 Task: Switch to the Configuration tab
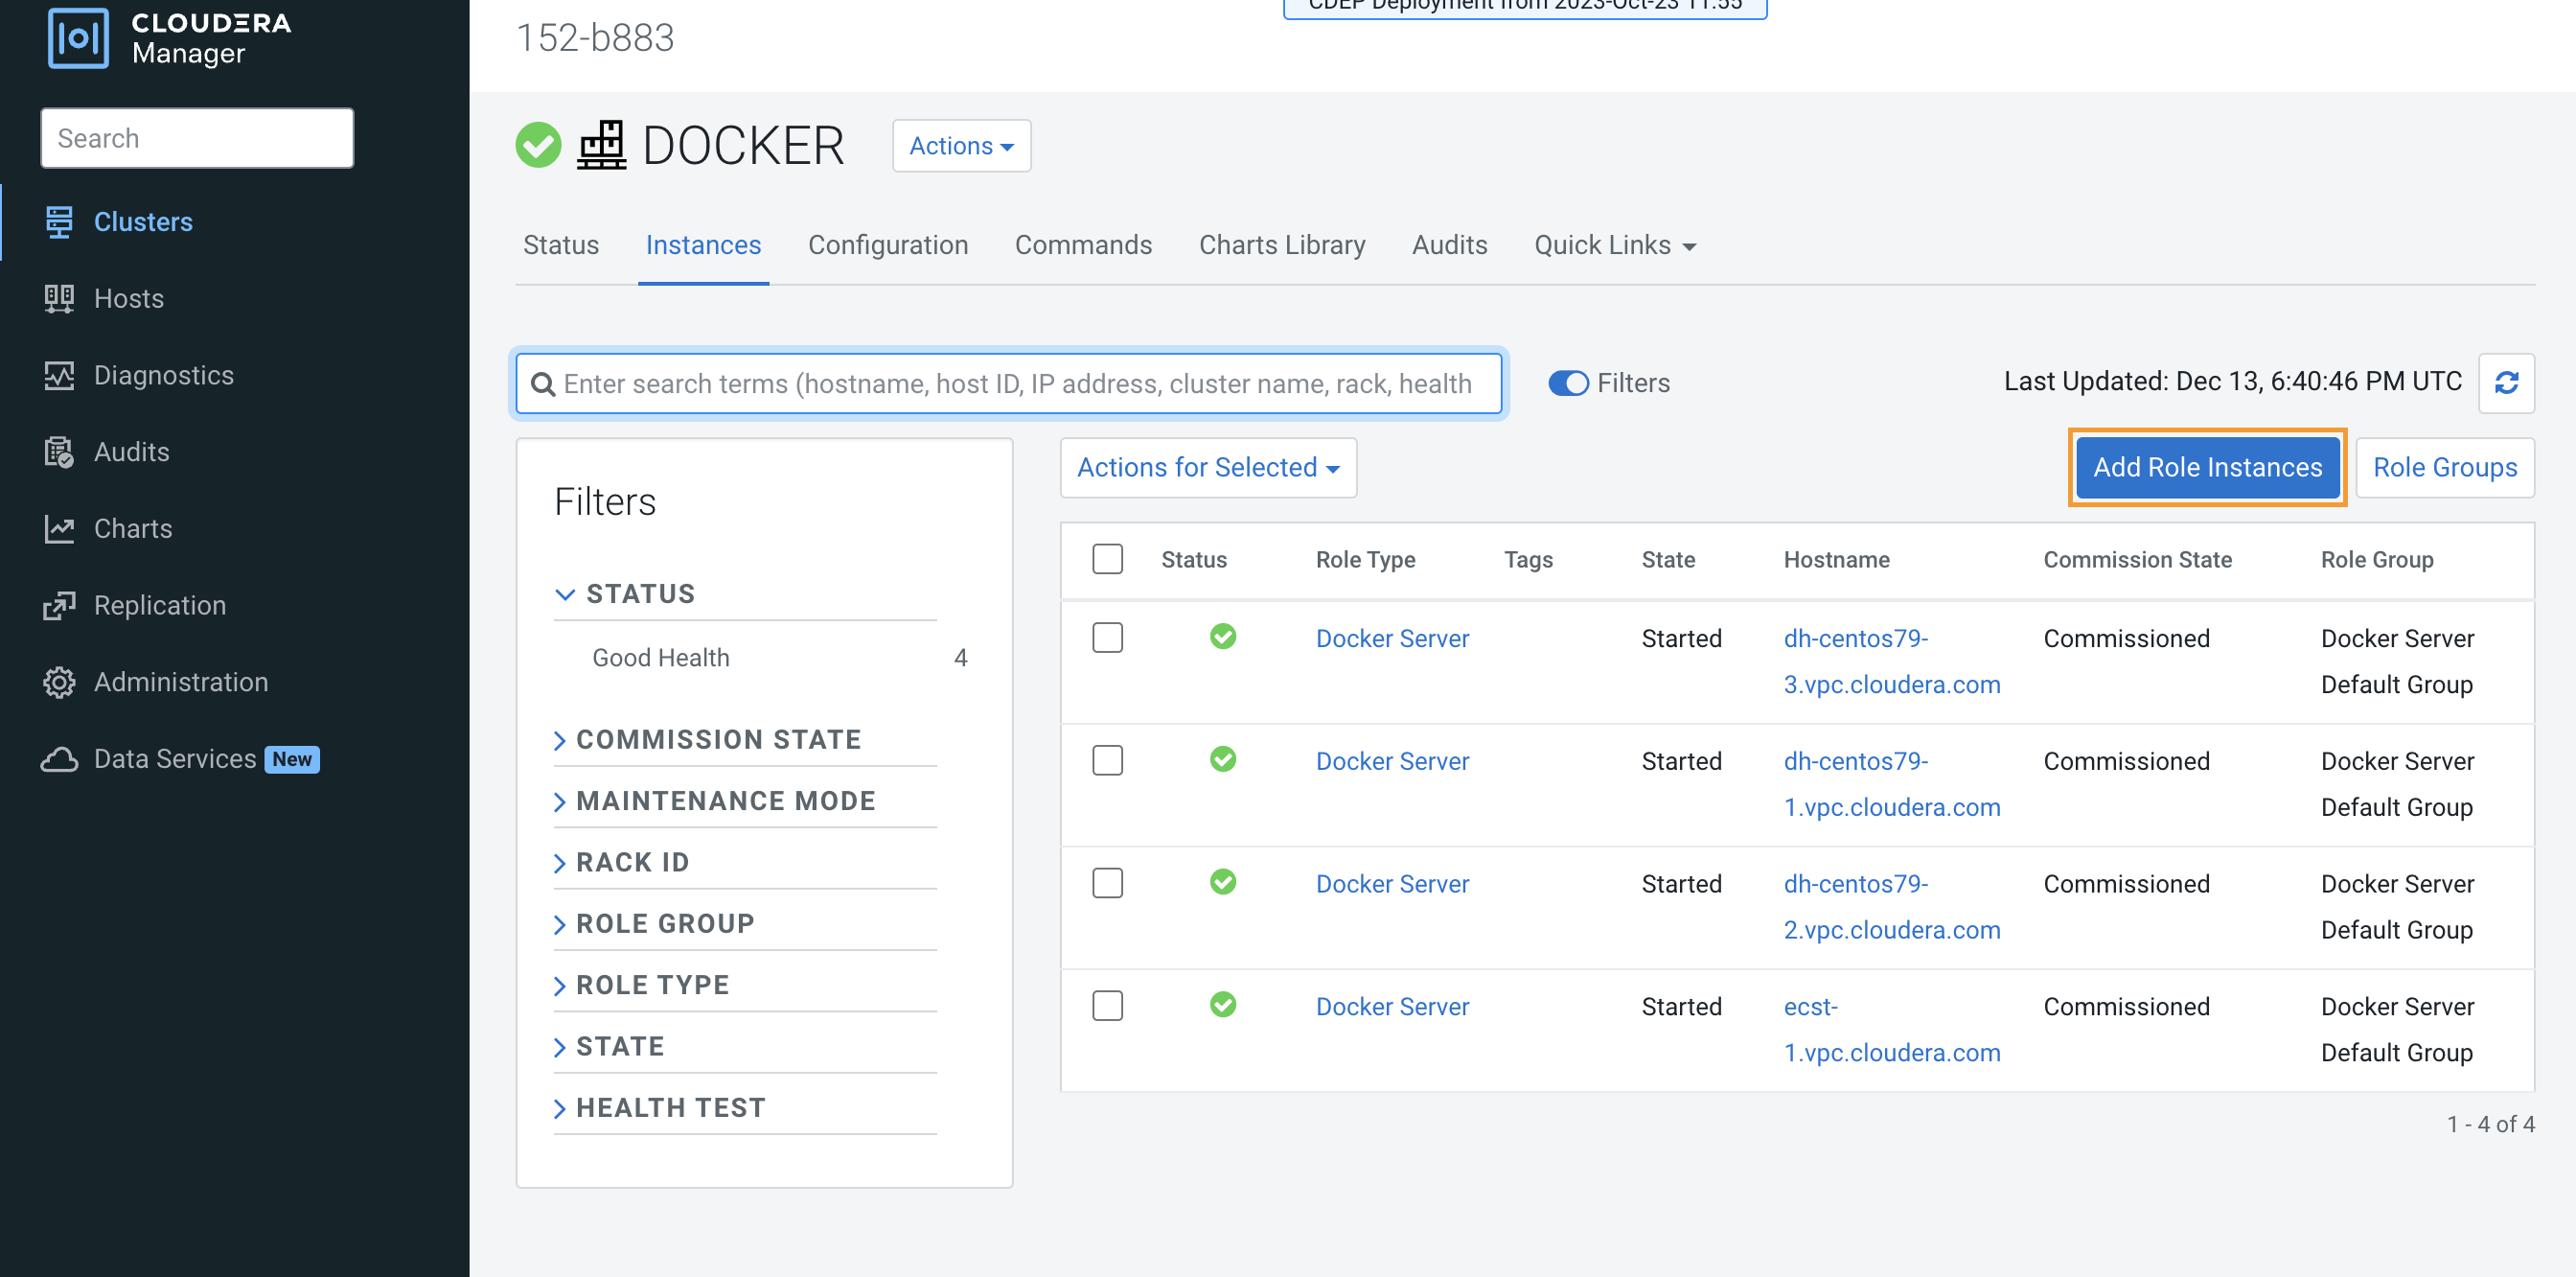click(887, 245)
